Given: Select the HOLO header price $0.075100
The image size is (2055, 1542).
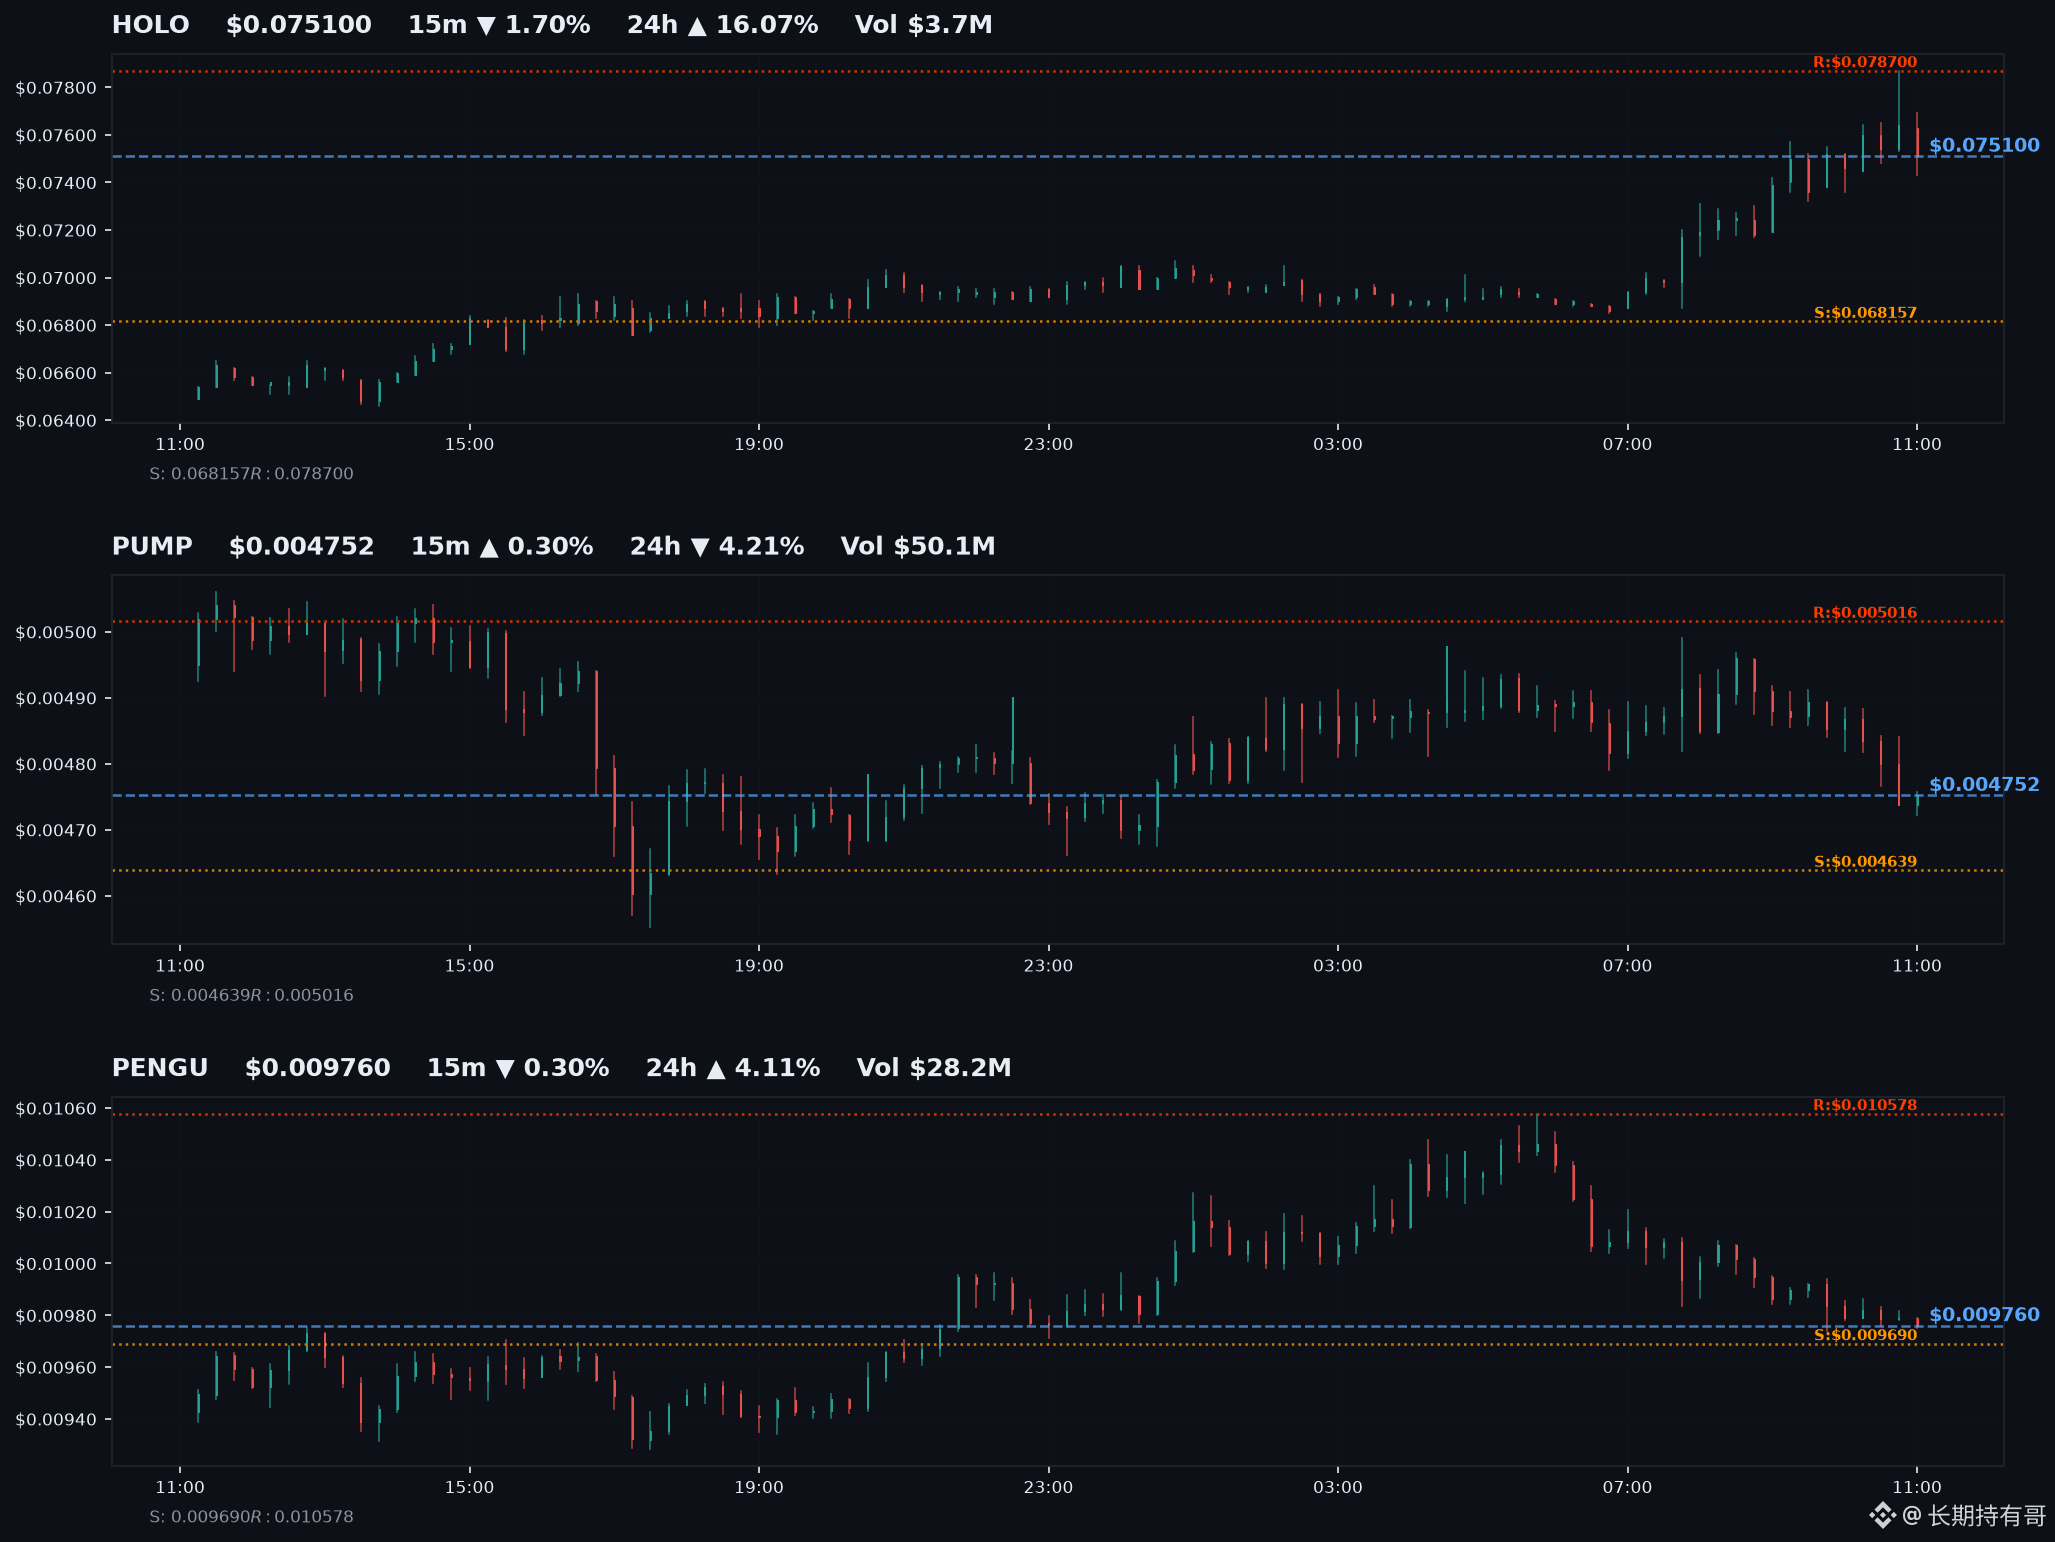Looking at the screenshot, I should [298, 25].
